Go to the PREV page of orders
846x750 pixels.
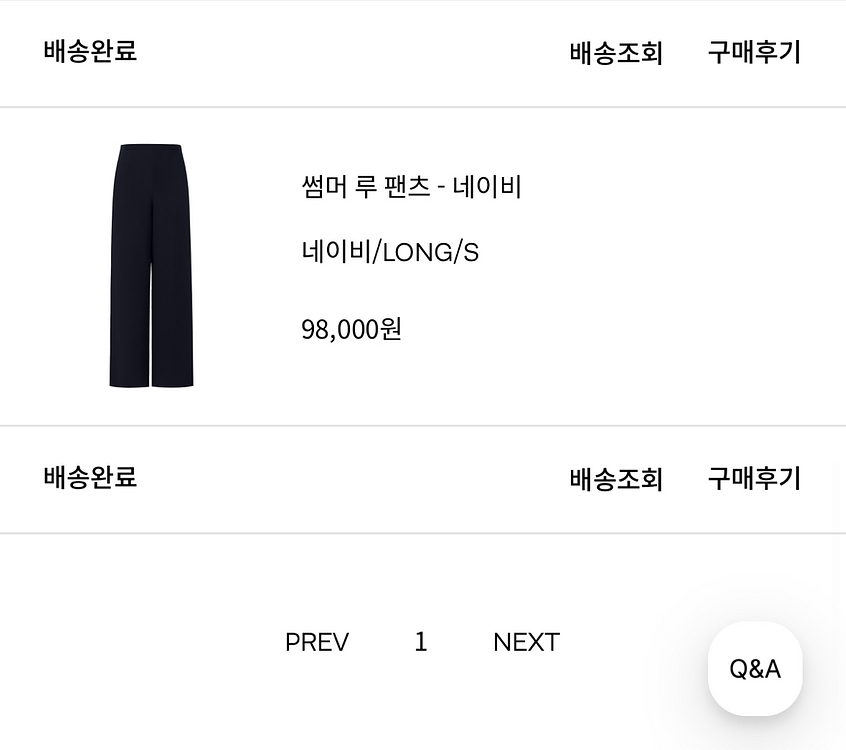click(316, 642)
